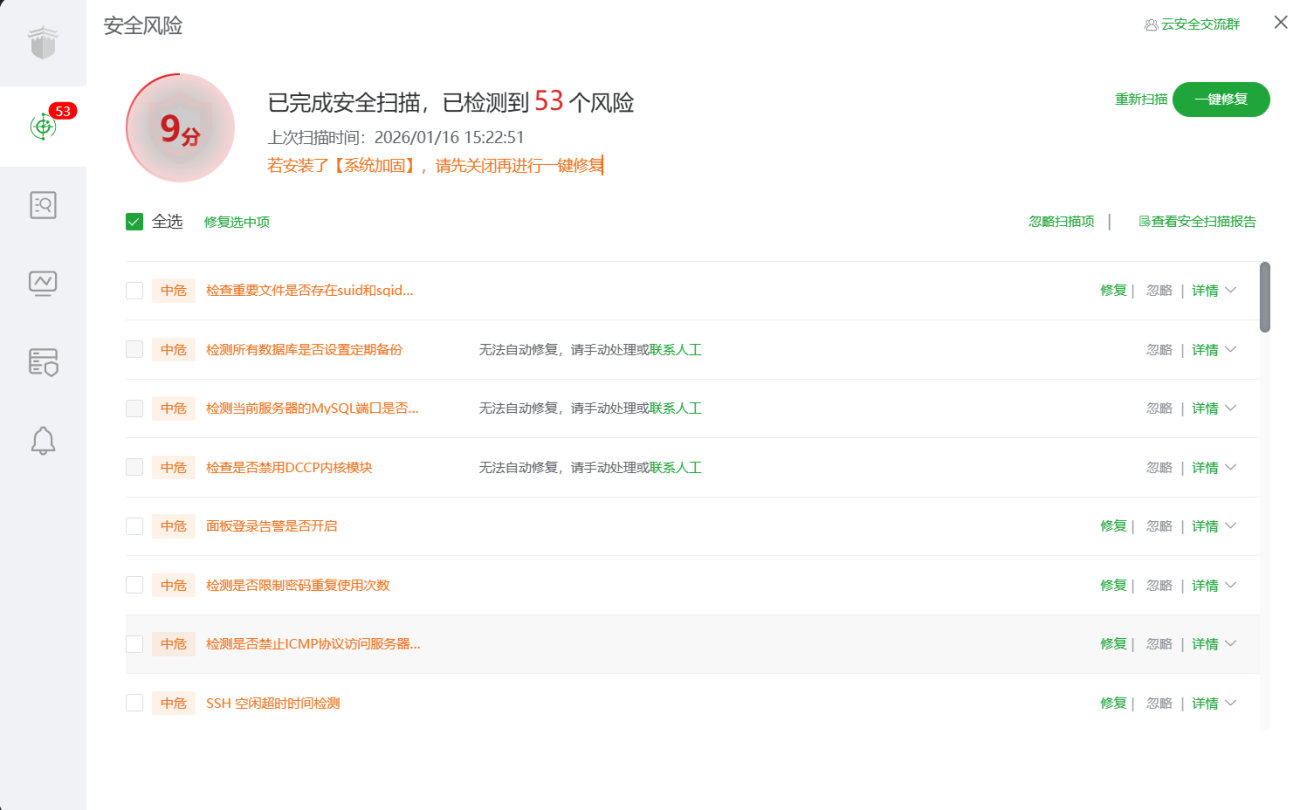Click 联系人工 in the MySQL端口 row

676,409
